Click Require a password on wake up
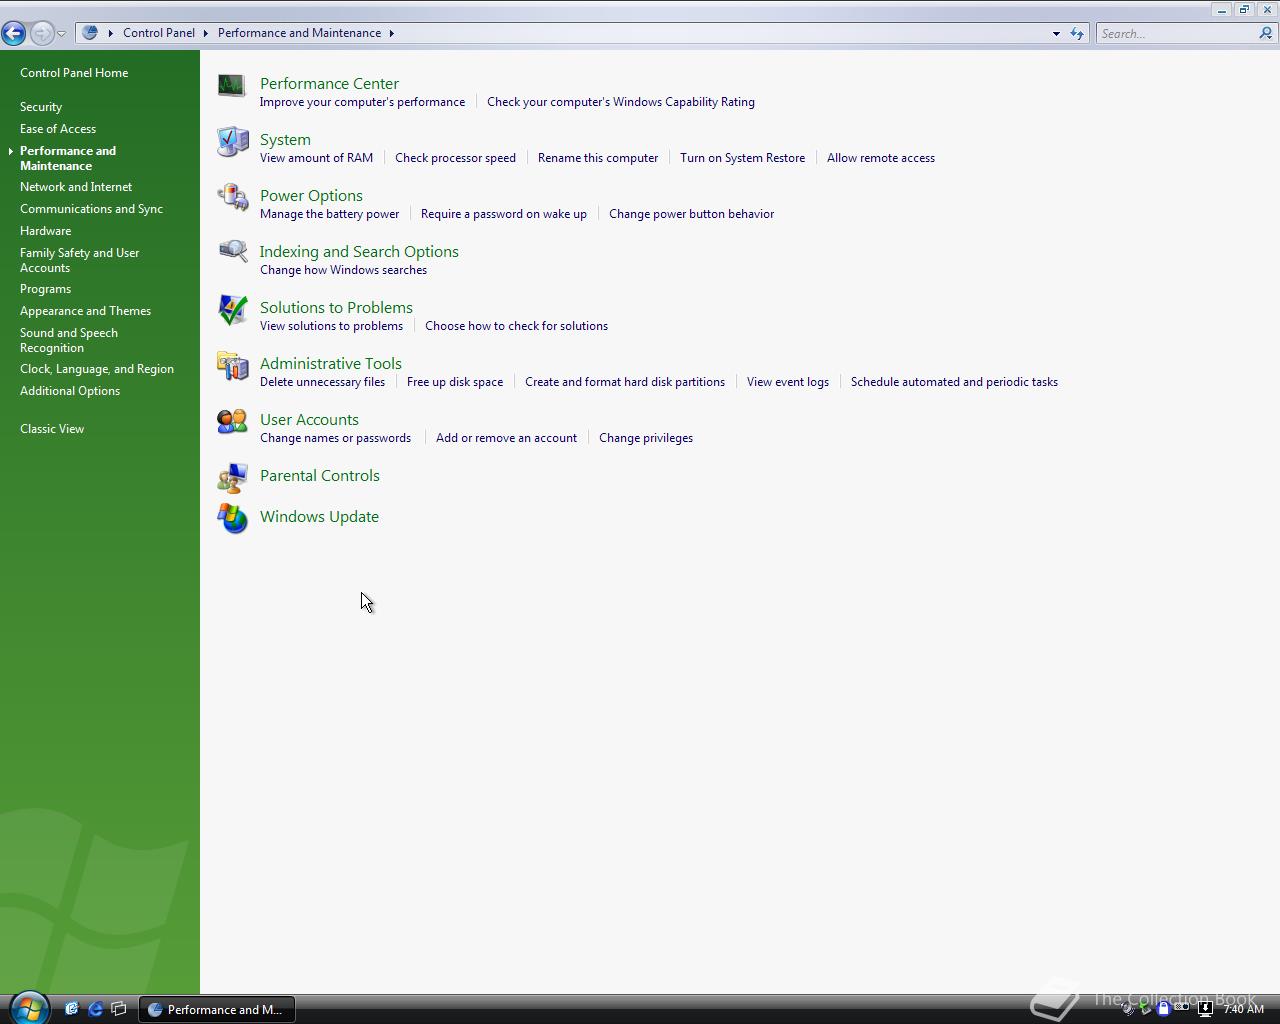The image size is (1280, 1024). [x=504, y=214]
